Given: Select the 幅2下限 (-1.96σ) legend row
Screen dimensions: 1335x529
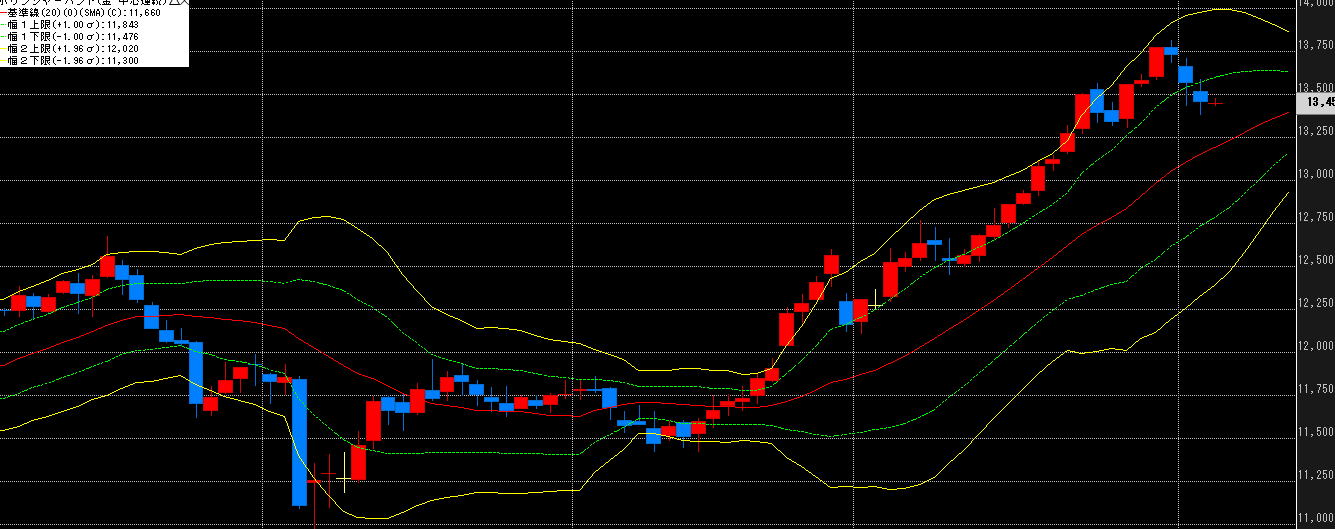Looking at the screenshot, I should coord(69,61).
